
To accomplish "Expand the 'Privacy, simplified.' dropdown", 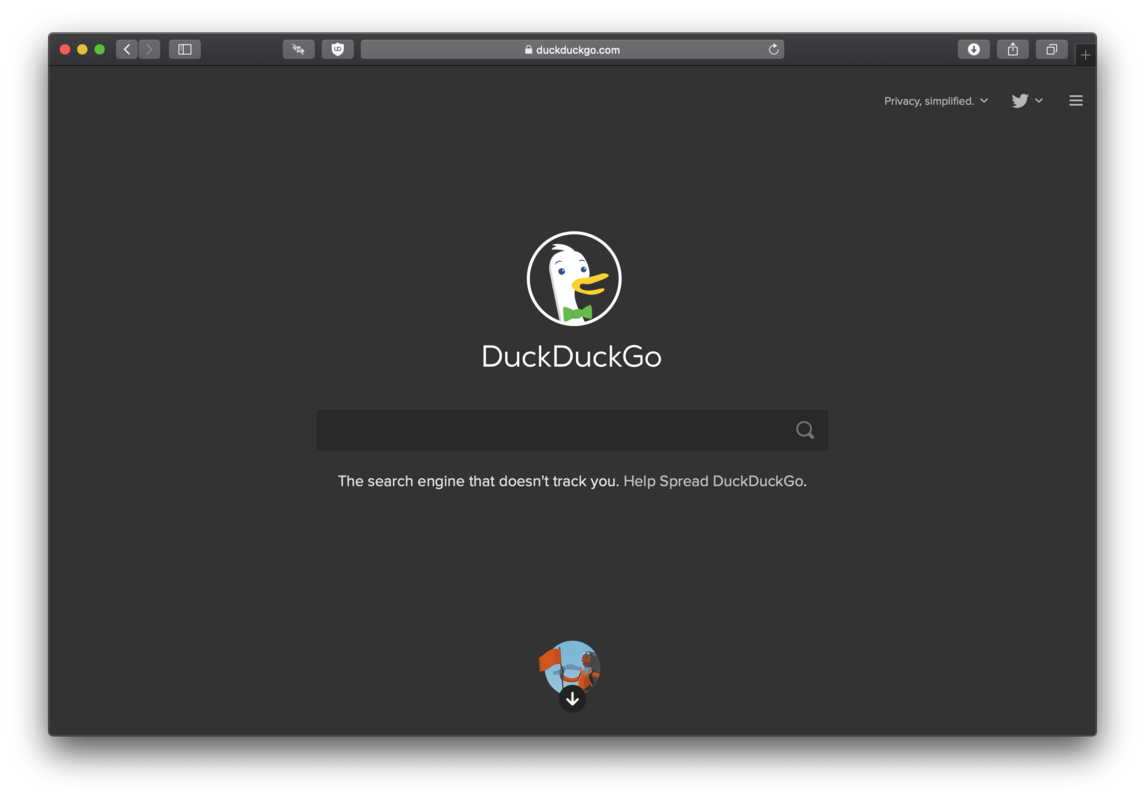I will (936, 101).
